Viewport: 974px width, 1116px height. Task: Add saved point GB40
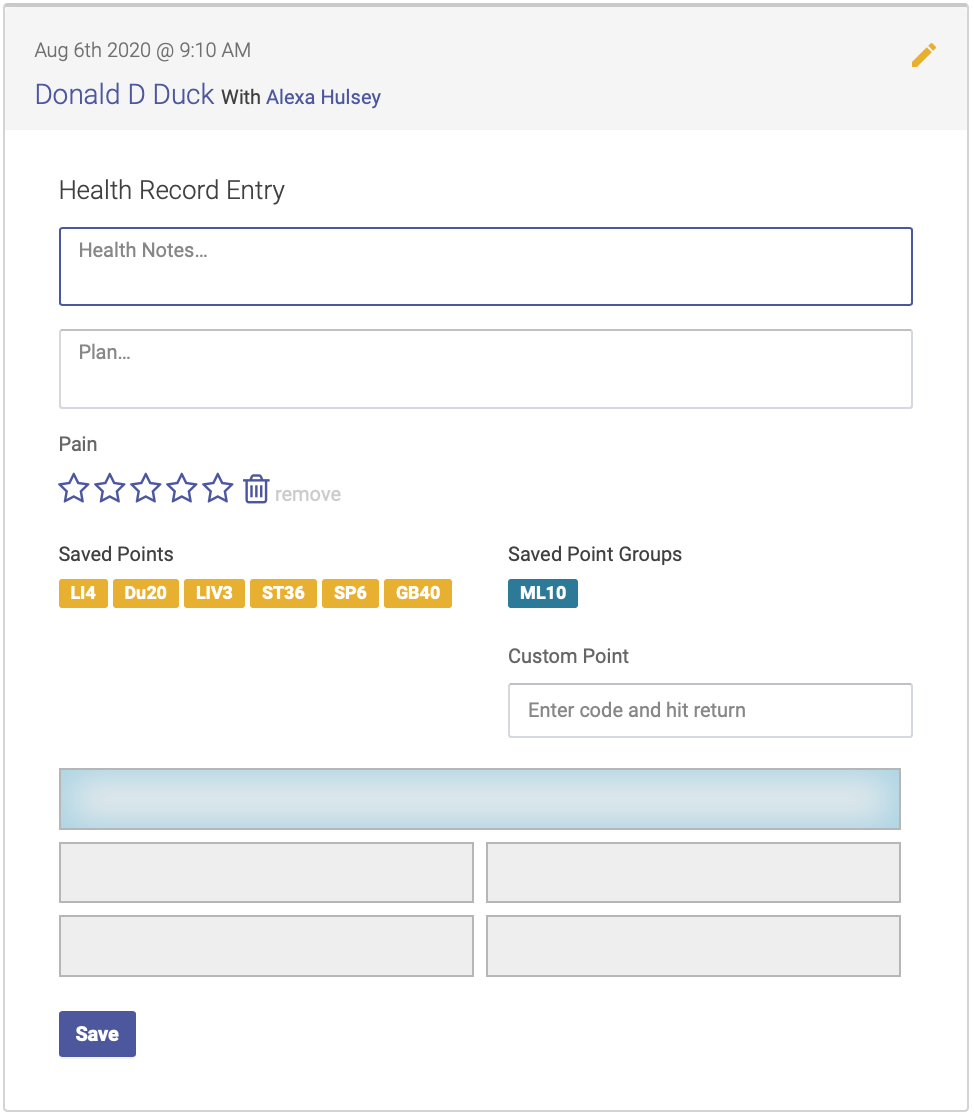[x=418, y=593]
